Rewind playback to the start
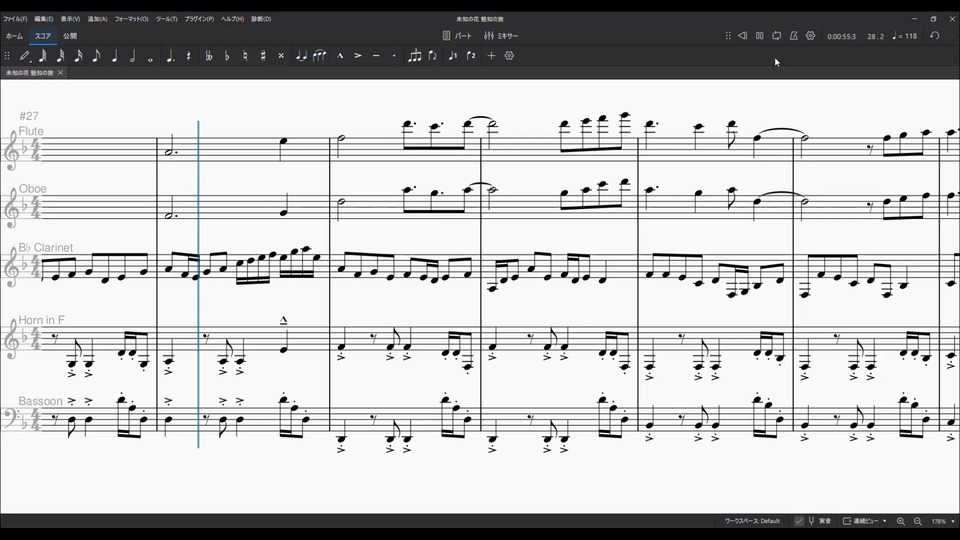The image size is (960, 540). 743,36
